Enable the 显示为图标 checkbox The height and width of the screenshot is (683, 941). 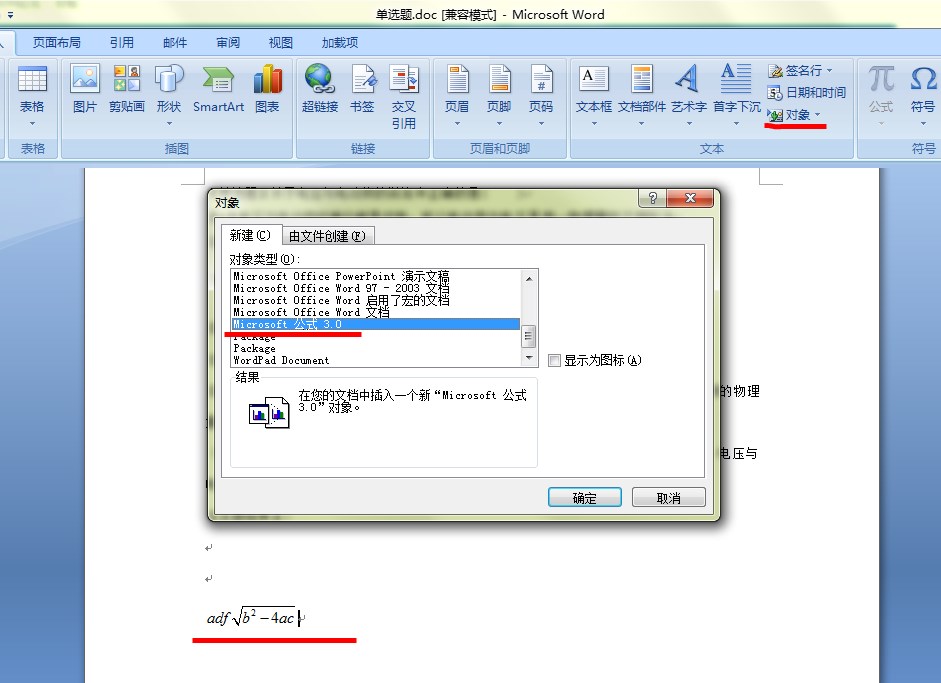(x=555, y=360)
